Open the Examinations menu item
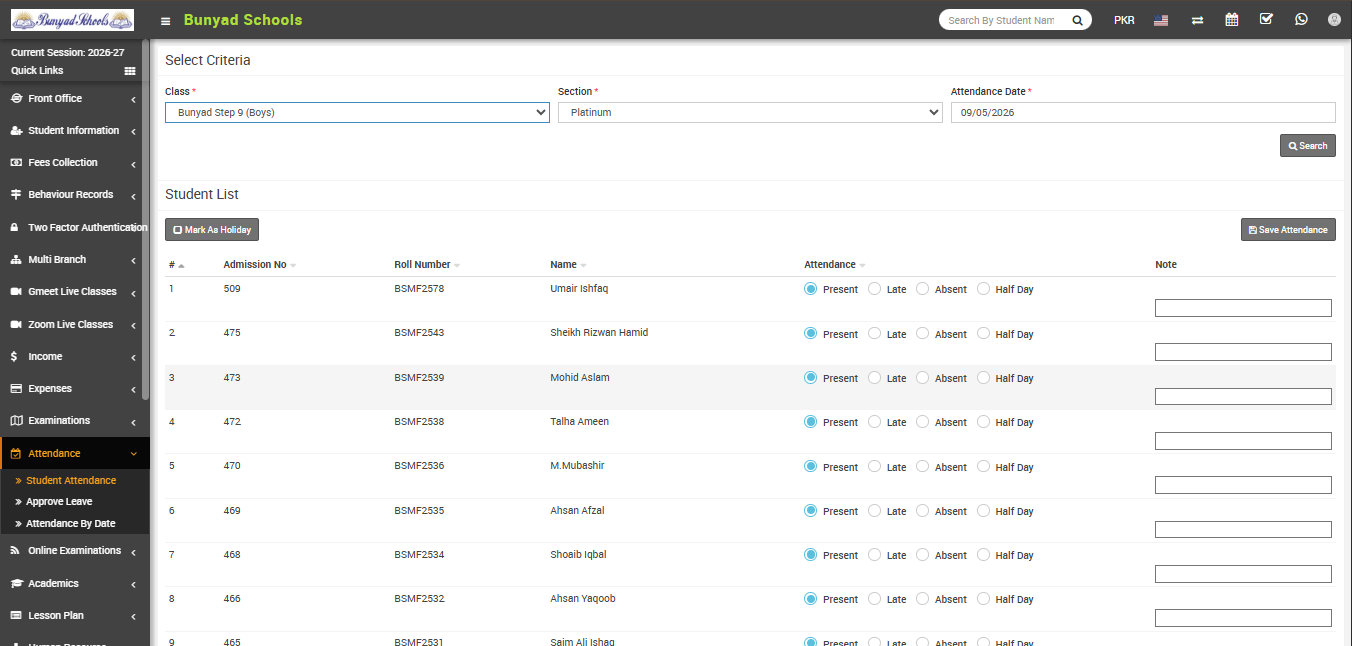This screenshot has height=646, width=1352. click(75, 421)
